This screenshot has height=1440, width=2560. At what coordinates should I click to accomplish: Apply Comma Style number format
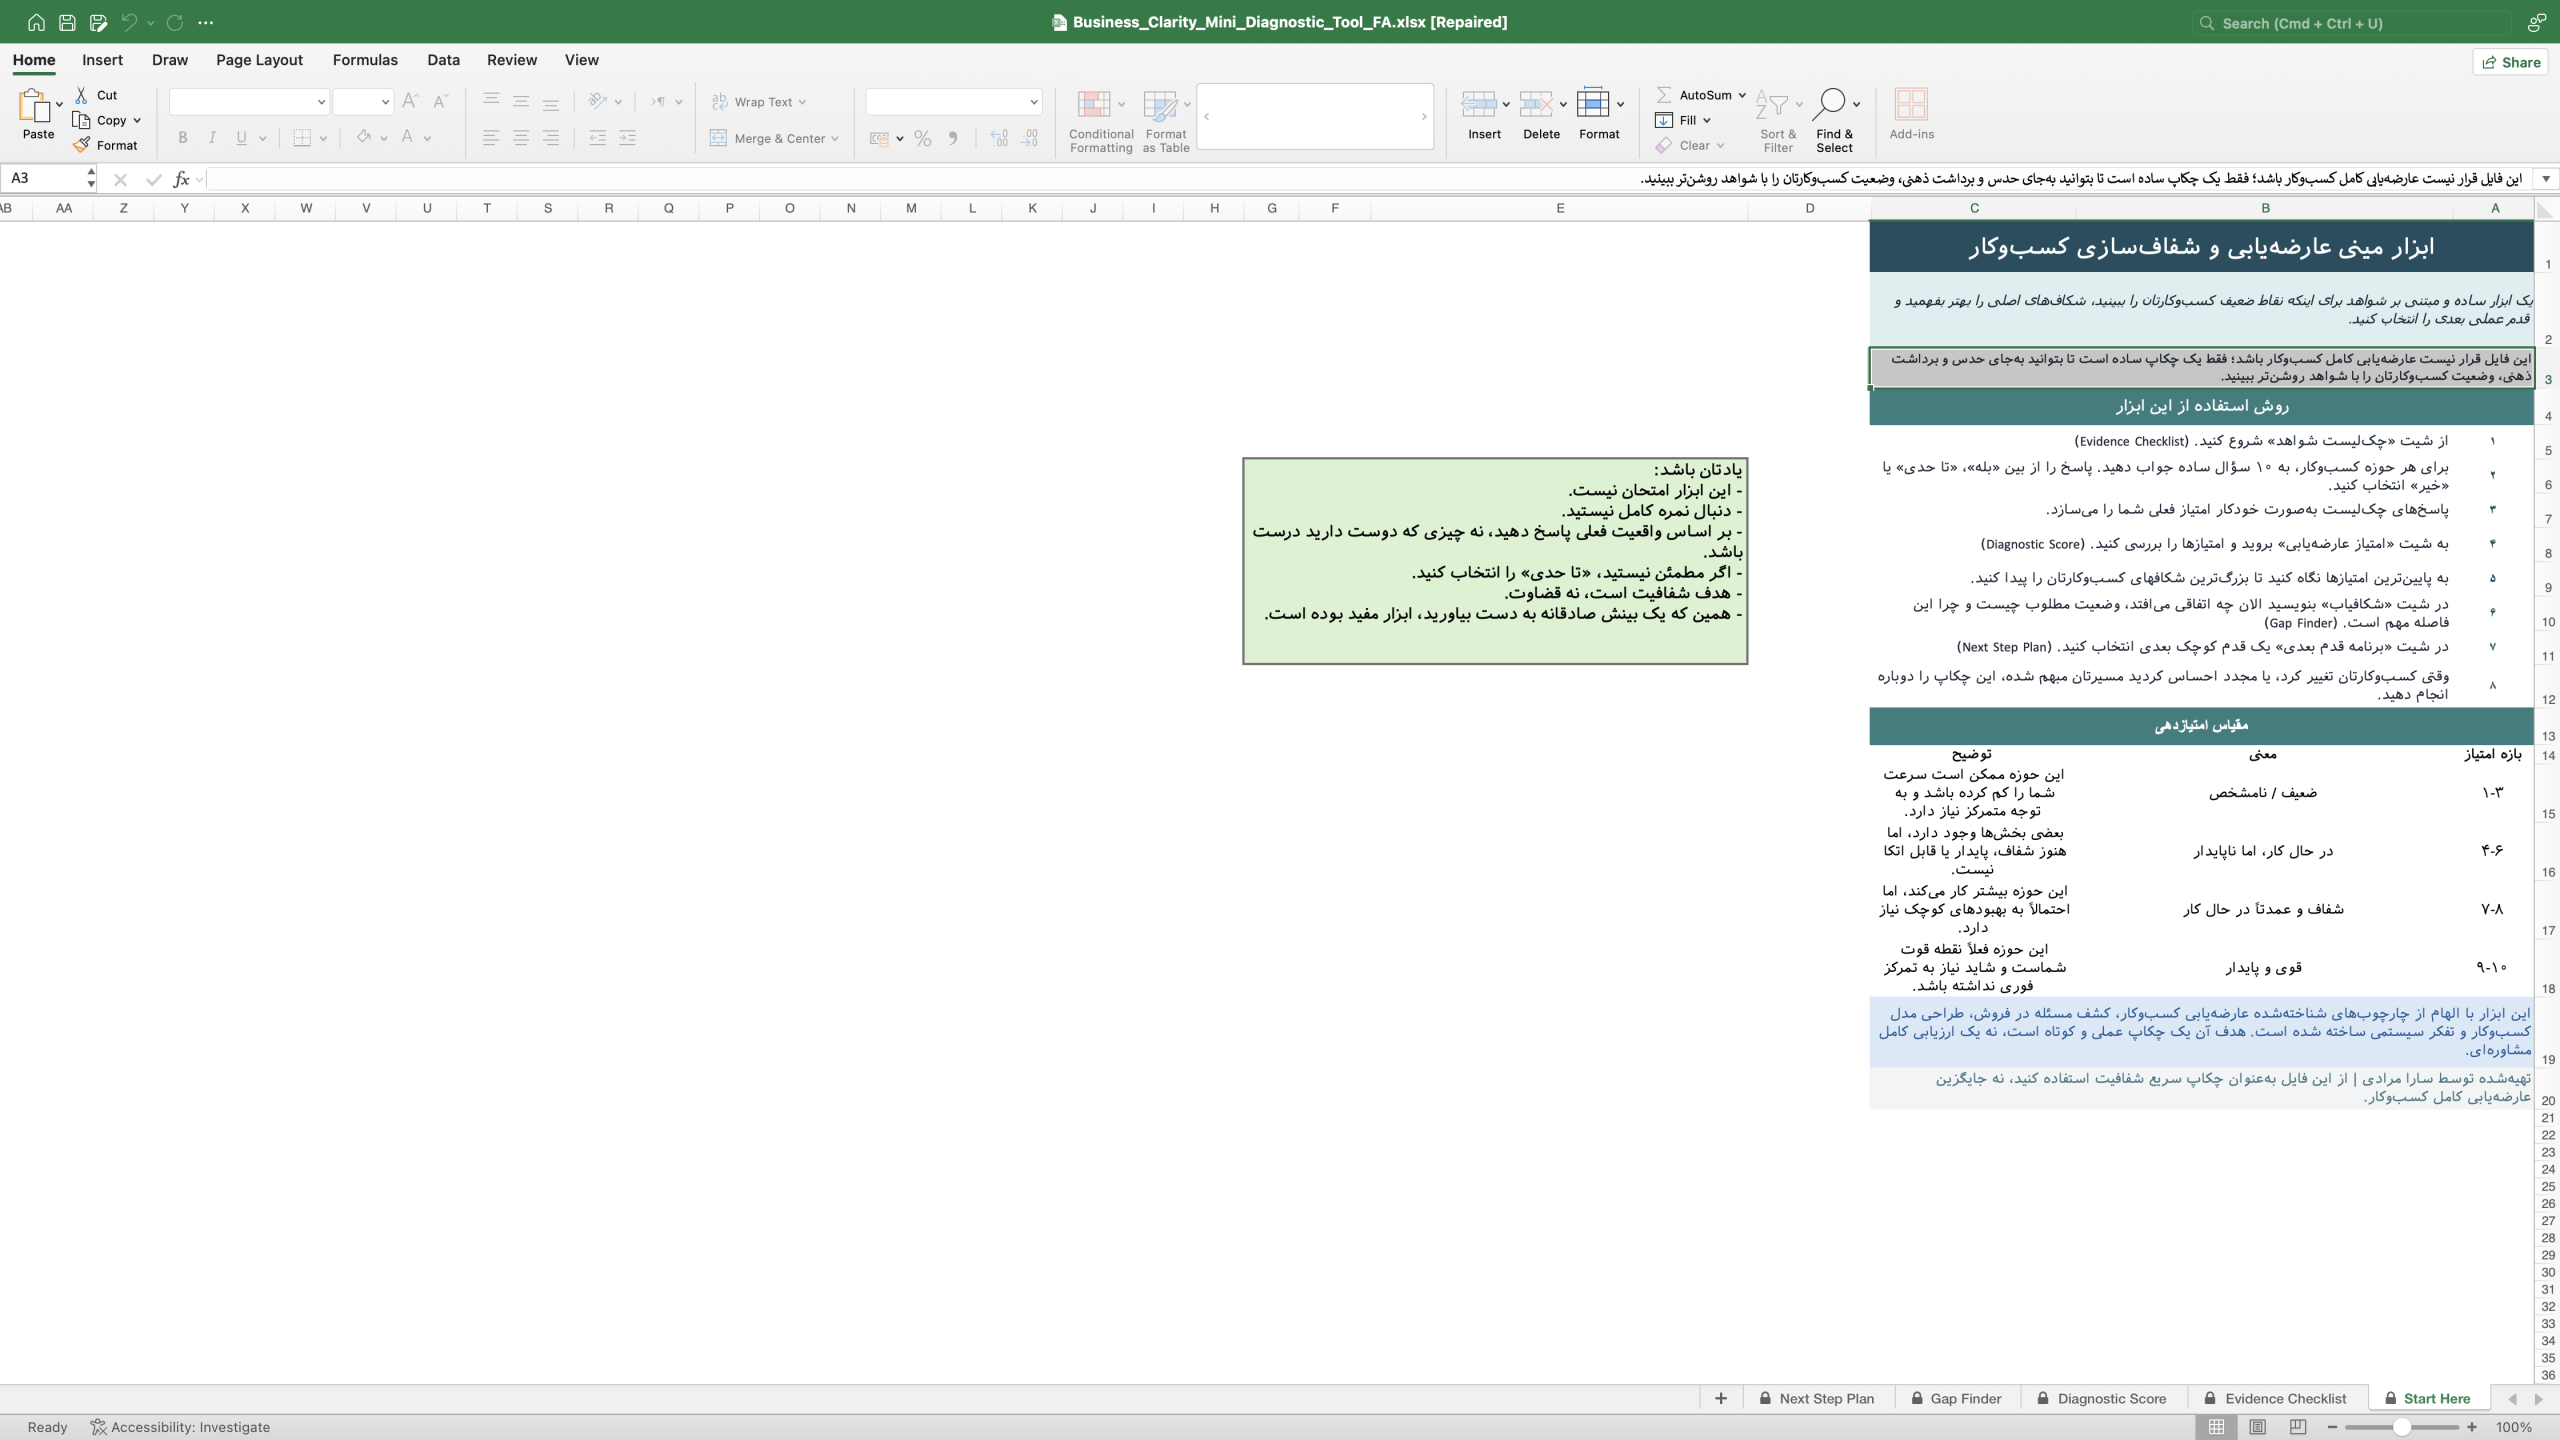(953, 138)
